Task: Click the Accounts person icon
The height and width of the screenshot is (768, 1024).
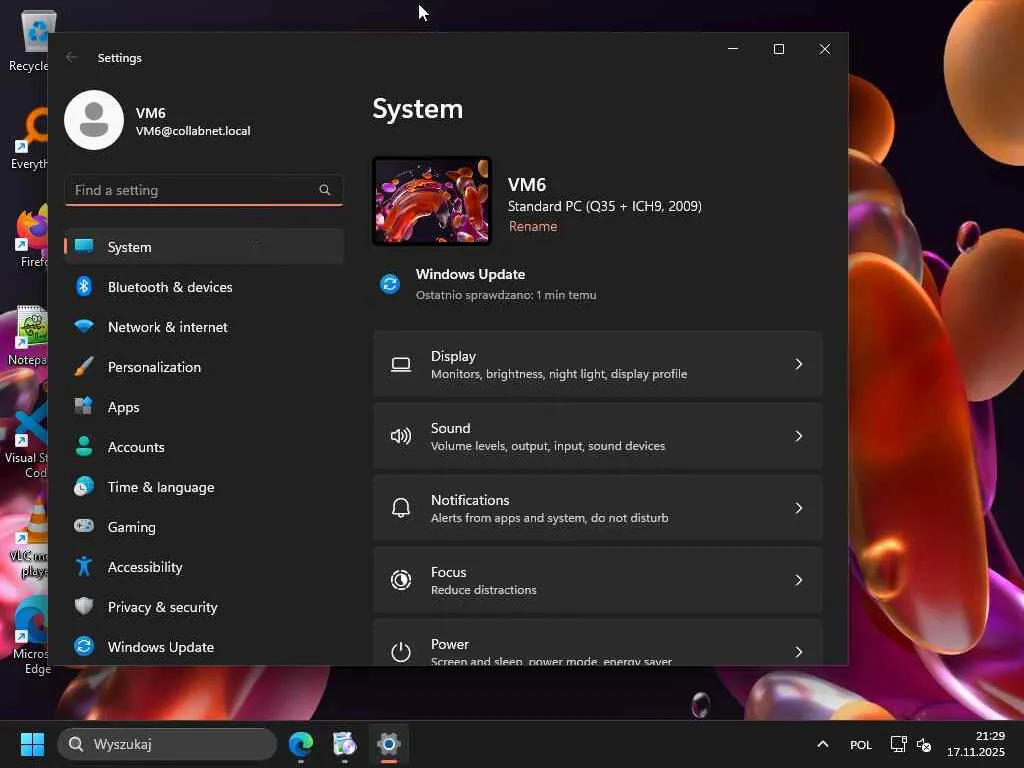Action: click(84, 446)
